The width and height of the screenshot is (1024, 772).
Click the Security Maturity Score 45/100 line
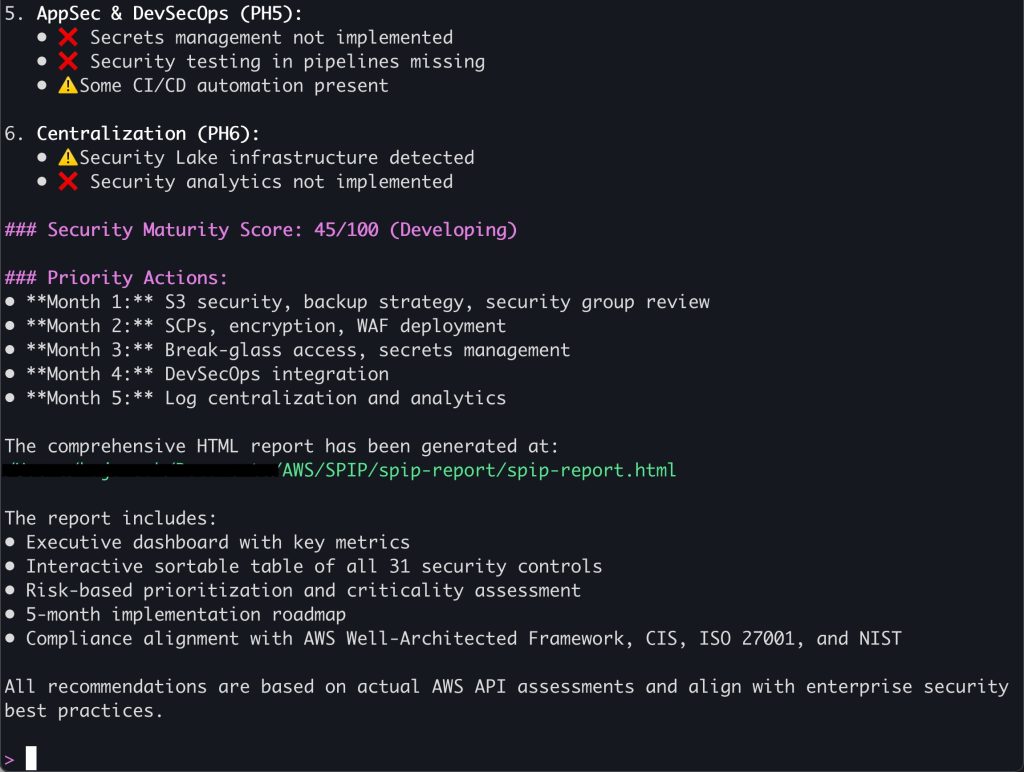pyautogui.click(x=261, y=230)
